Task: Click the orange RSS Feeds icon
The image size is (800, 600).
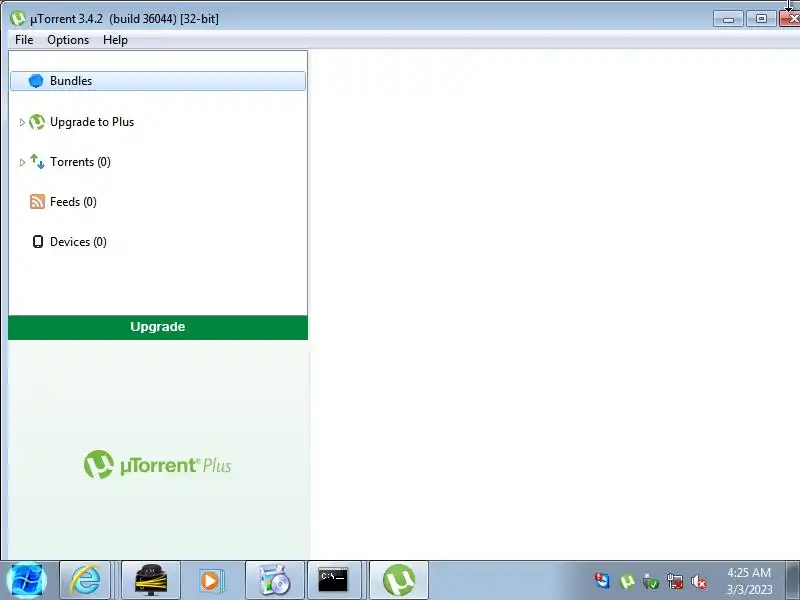Action: tap(37, 202)
